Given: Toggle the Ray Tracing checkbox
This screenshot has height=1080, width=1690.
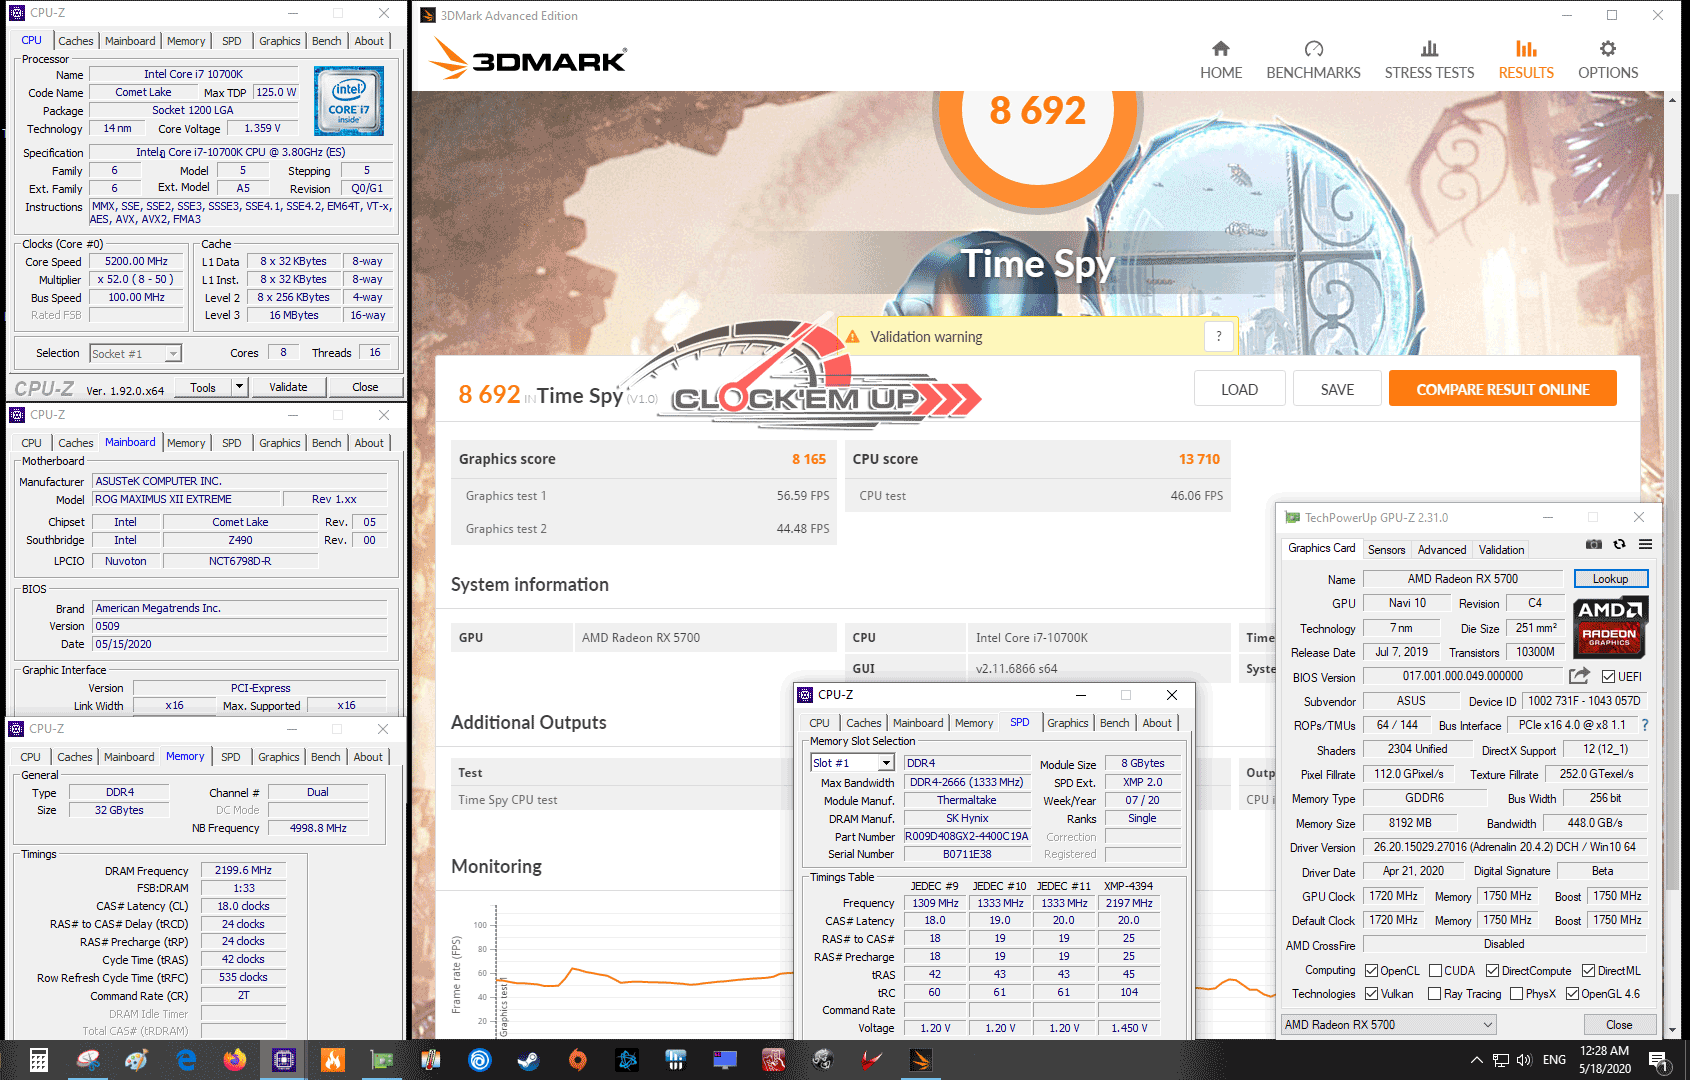Looking at the screenshot, I should tap(1435, 994).
